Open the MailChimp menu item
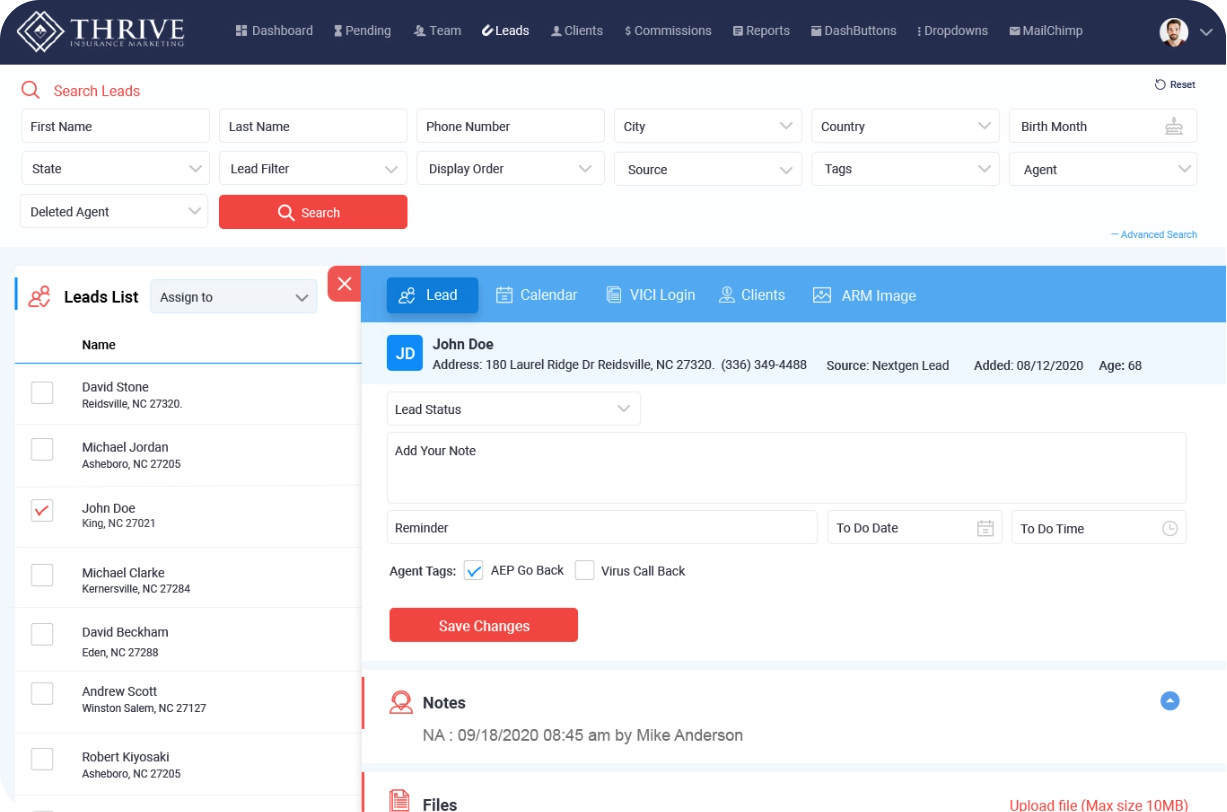 tap(1046, 31)
